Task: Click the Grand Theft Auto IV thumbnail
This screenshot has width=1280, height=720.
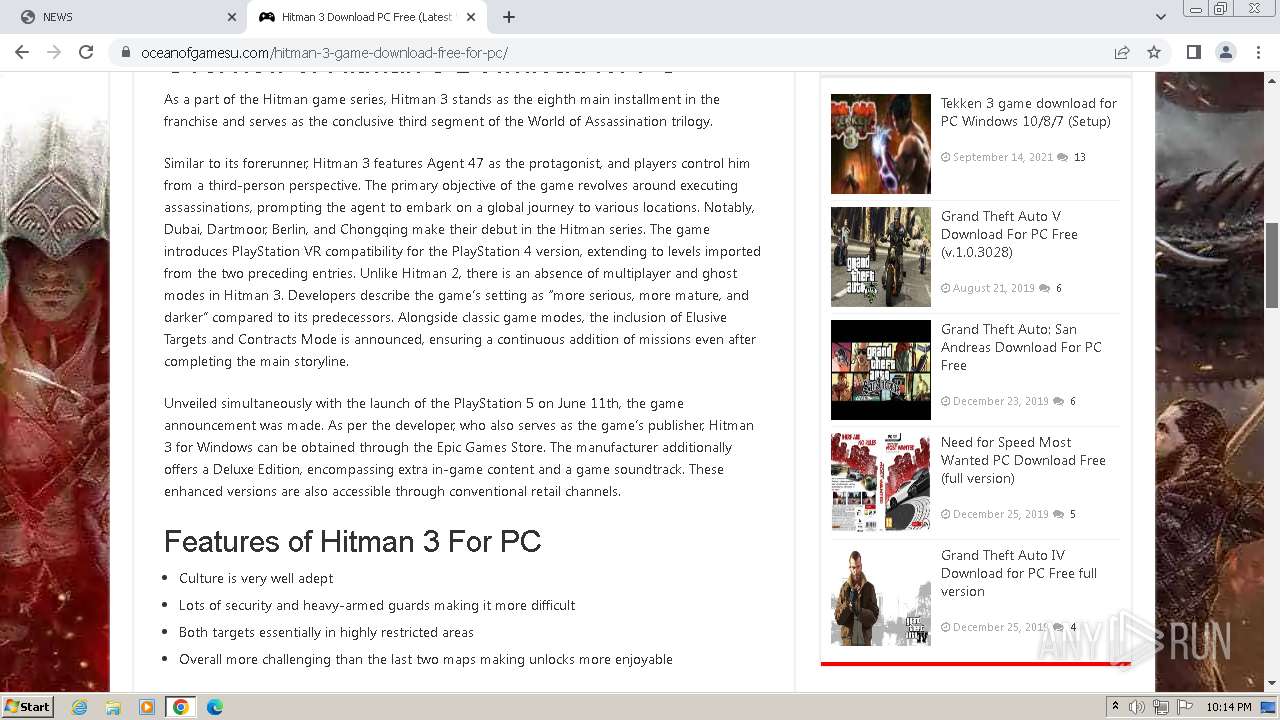Action: [x=881, y=596]
